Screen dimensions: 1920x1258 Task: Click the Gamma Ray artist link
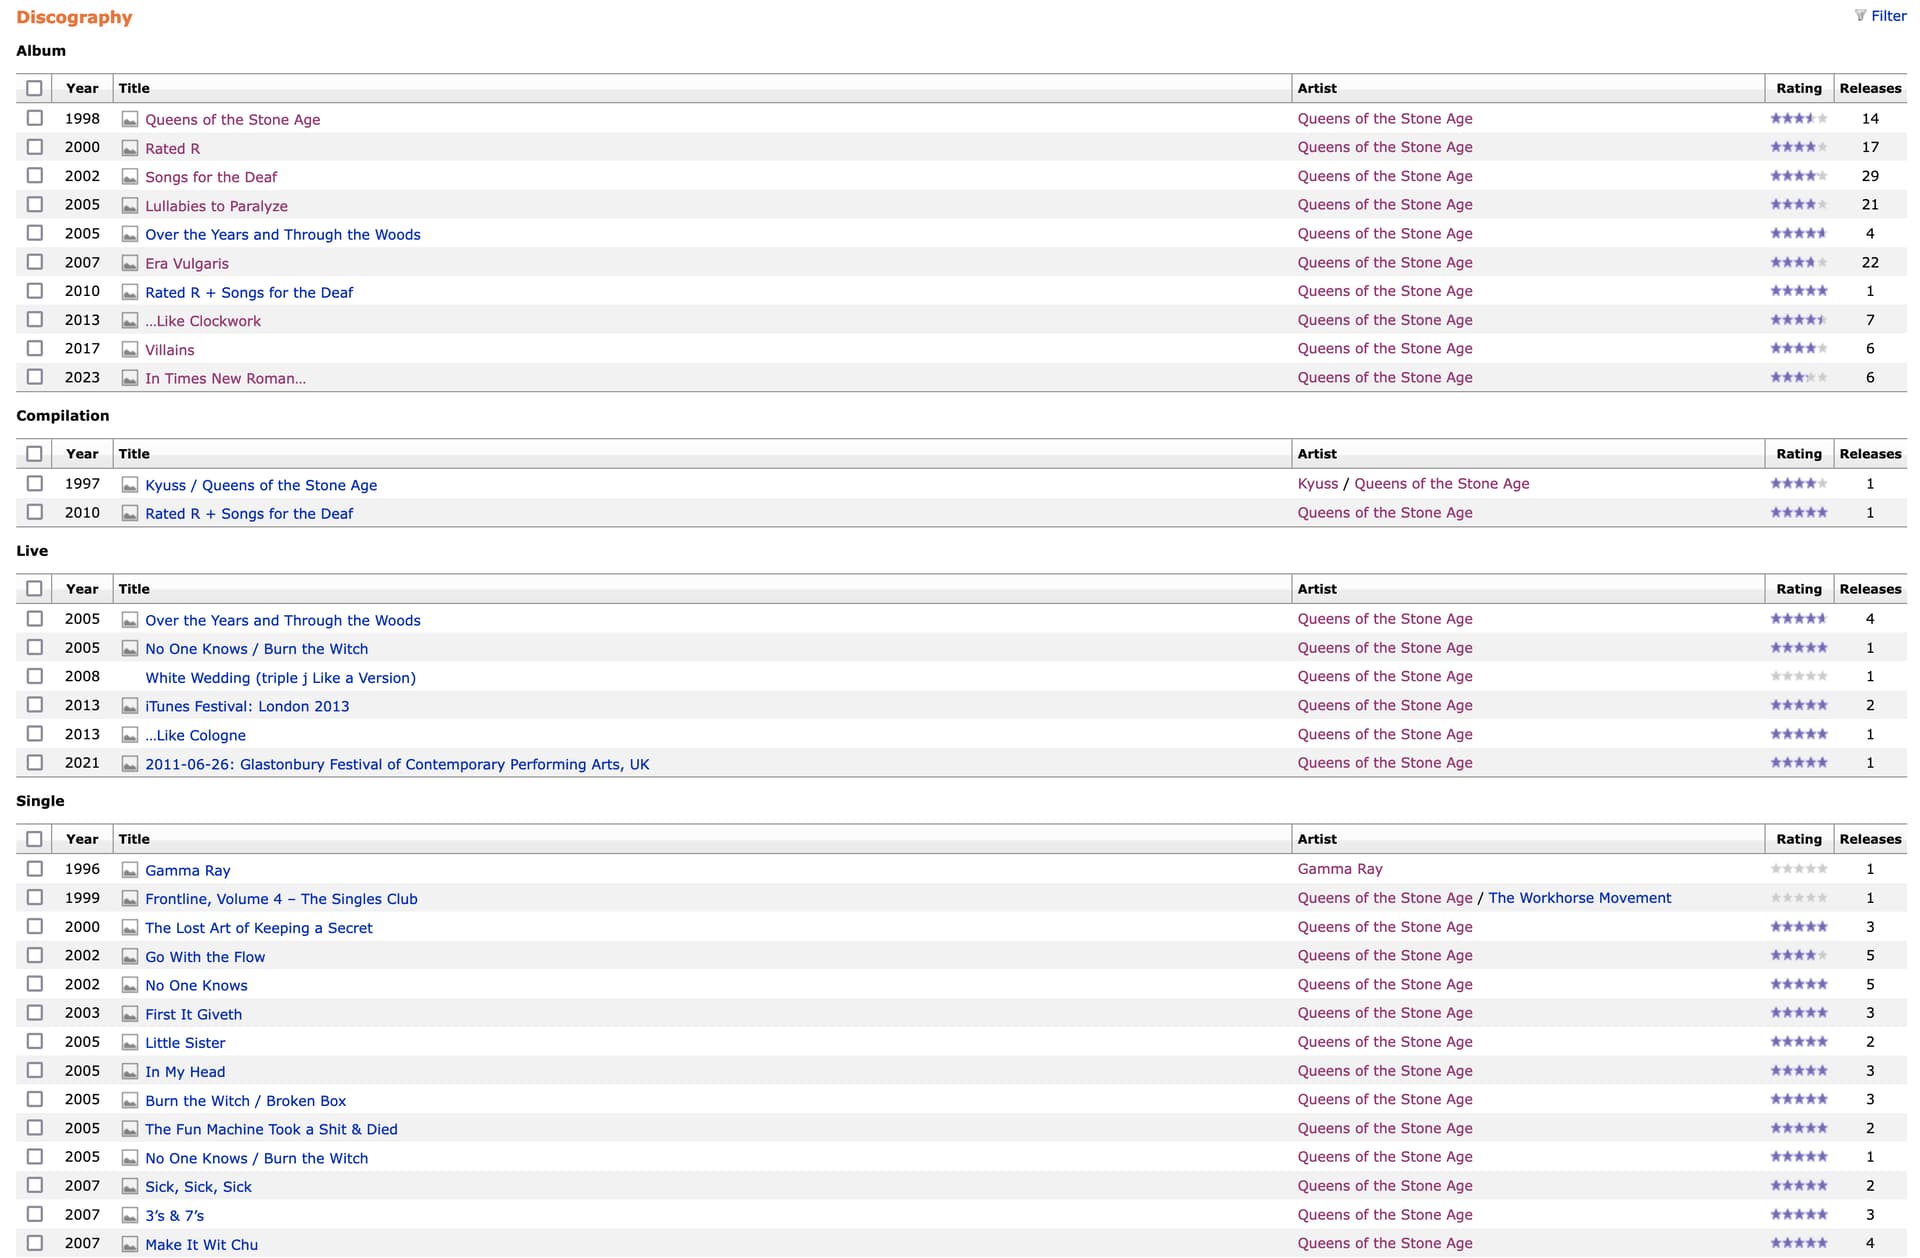click(x=1340, y=869)
